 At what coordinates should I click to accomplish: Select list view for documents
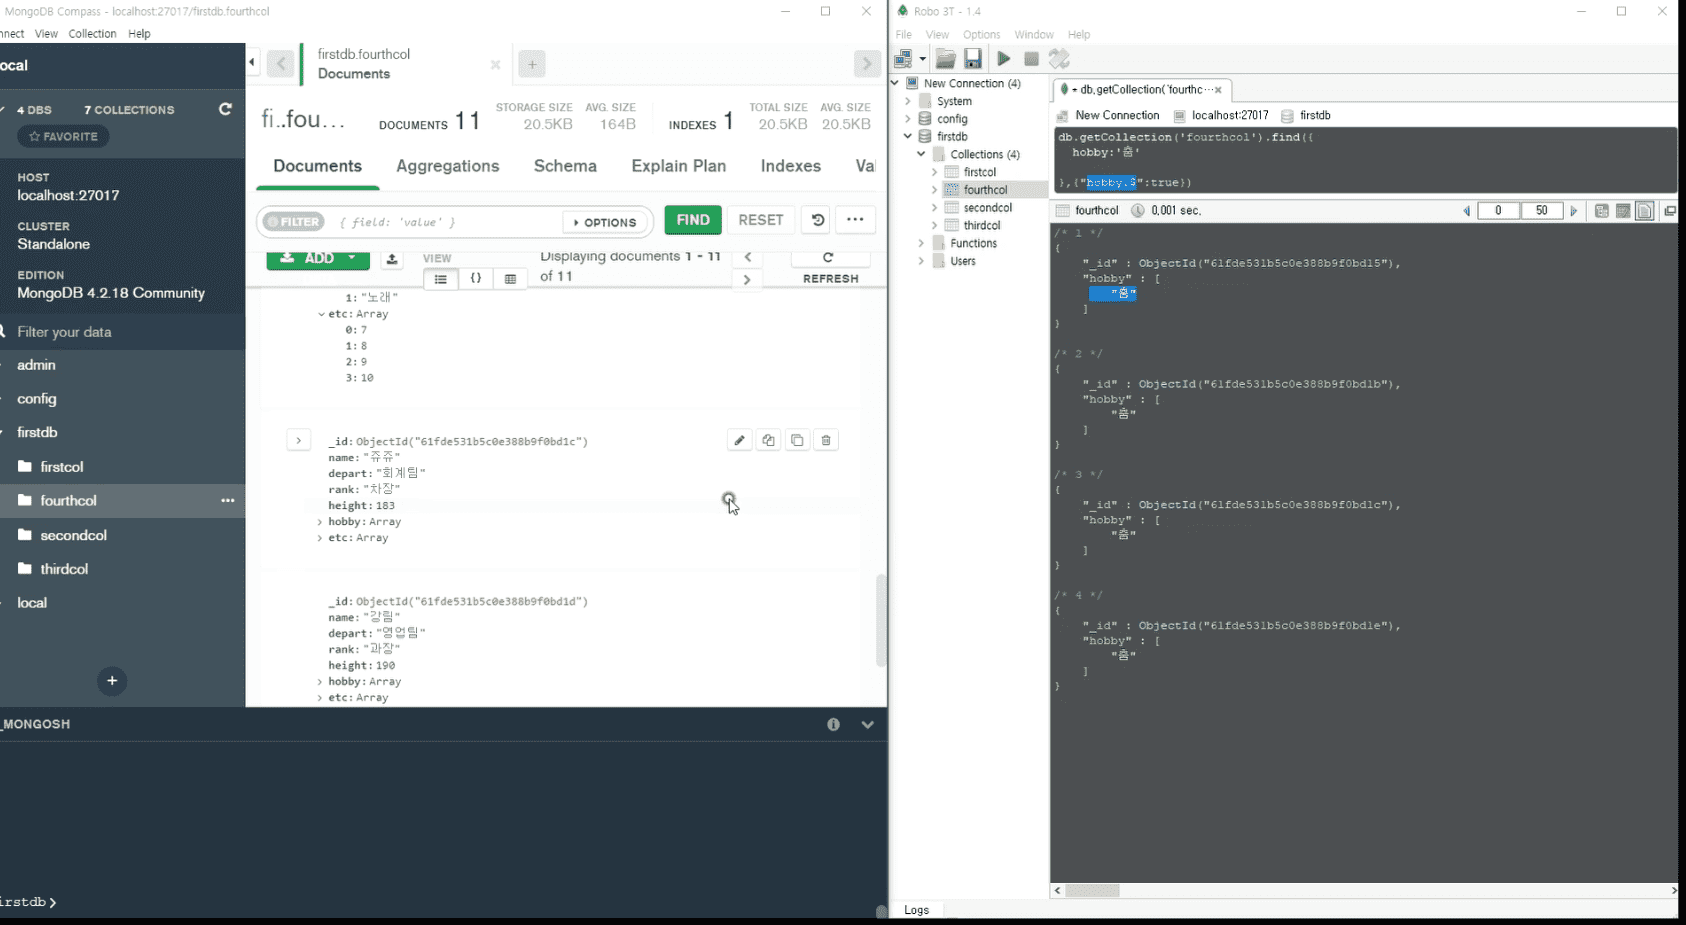(x=441, y=279)
